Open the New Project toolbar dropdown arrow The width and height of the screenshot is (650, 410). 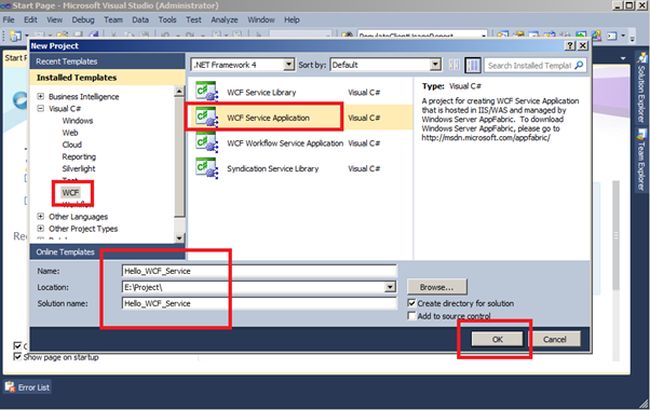(27, 36)
